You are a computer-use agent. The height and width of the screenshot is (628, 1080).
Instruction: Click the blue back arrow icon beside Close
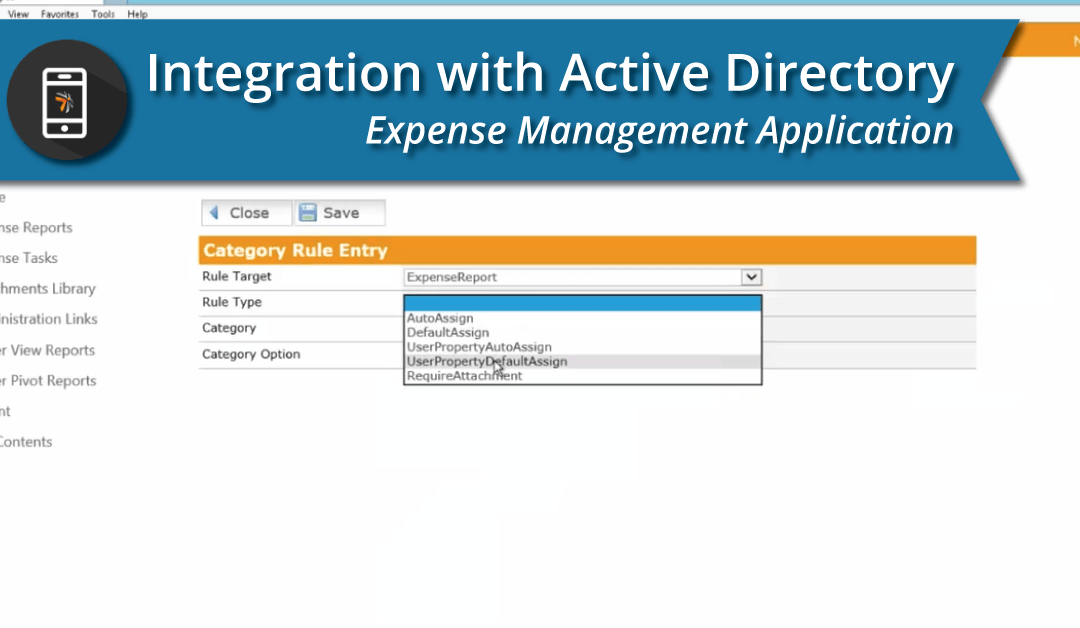pyautogui.click(x=214, y=213)
